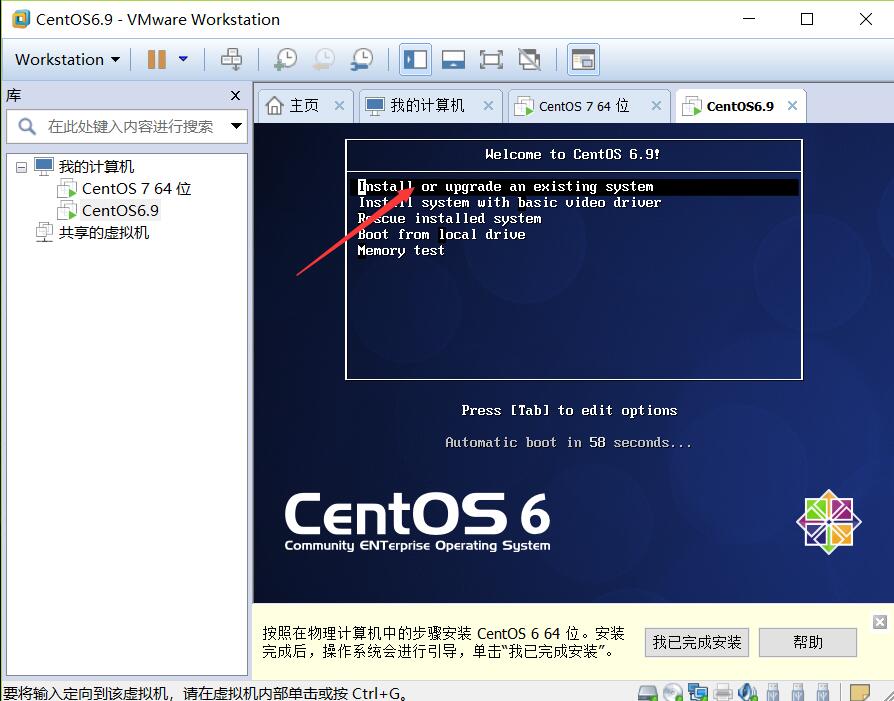Click the printer status bar icon

[722, 692]
